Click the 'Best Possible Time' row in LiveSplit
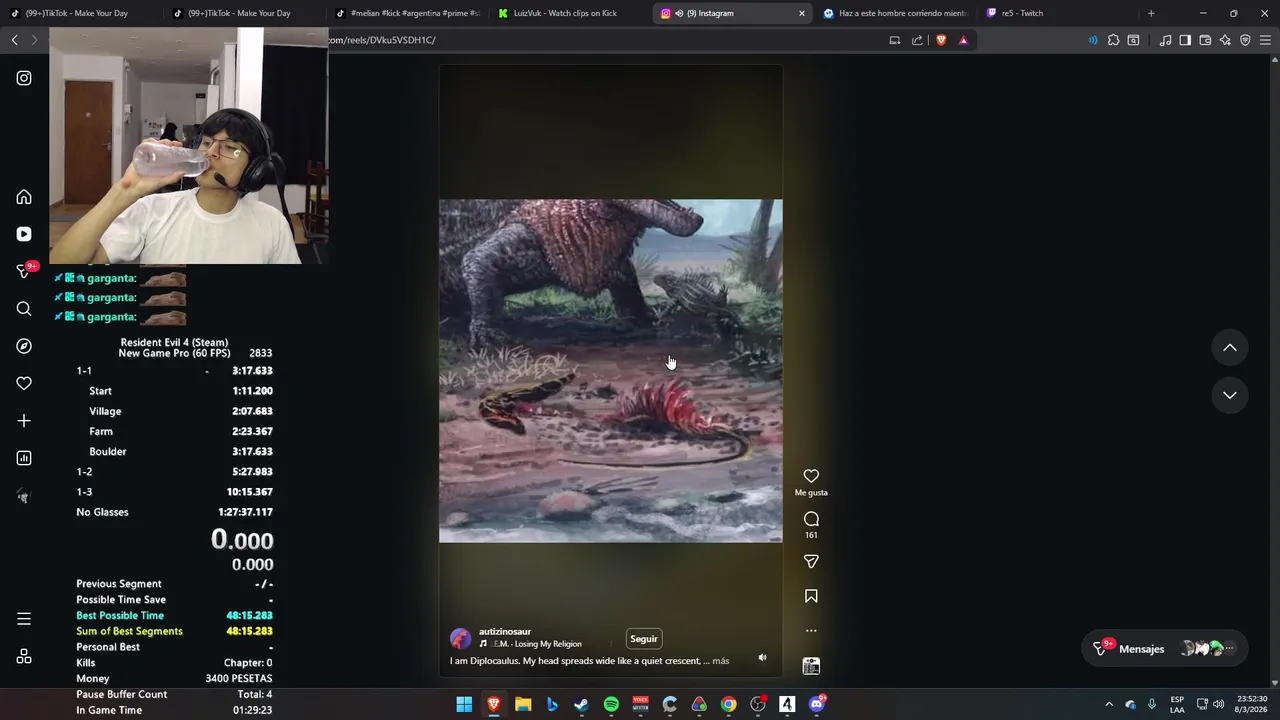1280x720 pixels. 174,616
